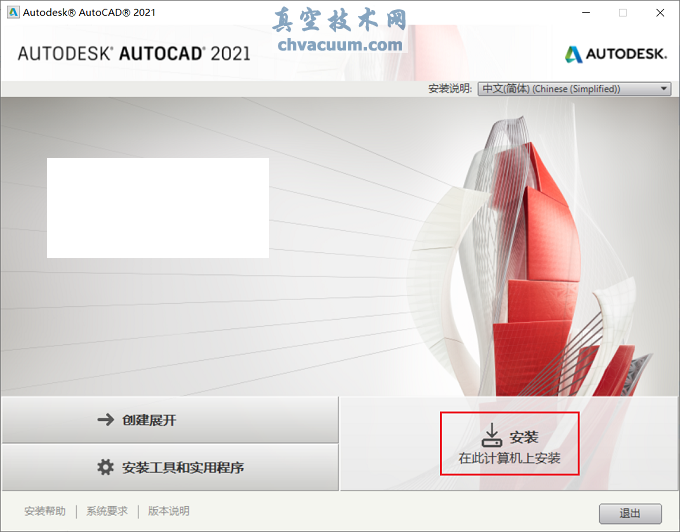
Task: Open the 安装帮助 link
Action: [x=45, y=511]
